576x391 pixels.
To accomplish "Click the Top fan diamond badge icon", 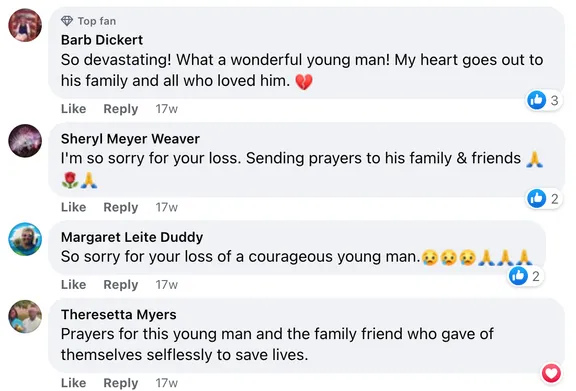I will tap(67, 21).
